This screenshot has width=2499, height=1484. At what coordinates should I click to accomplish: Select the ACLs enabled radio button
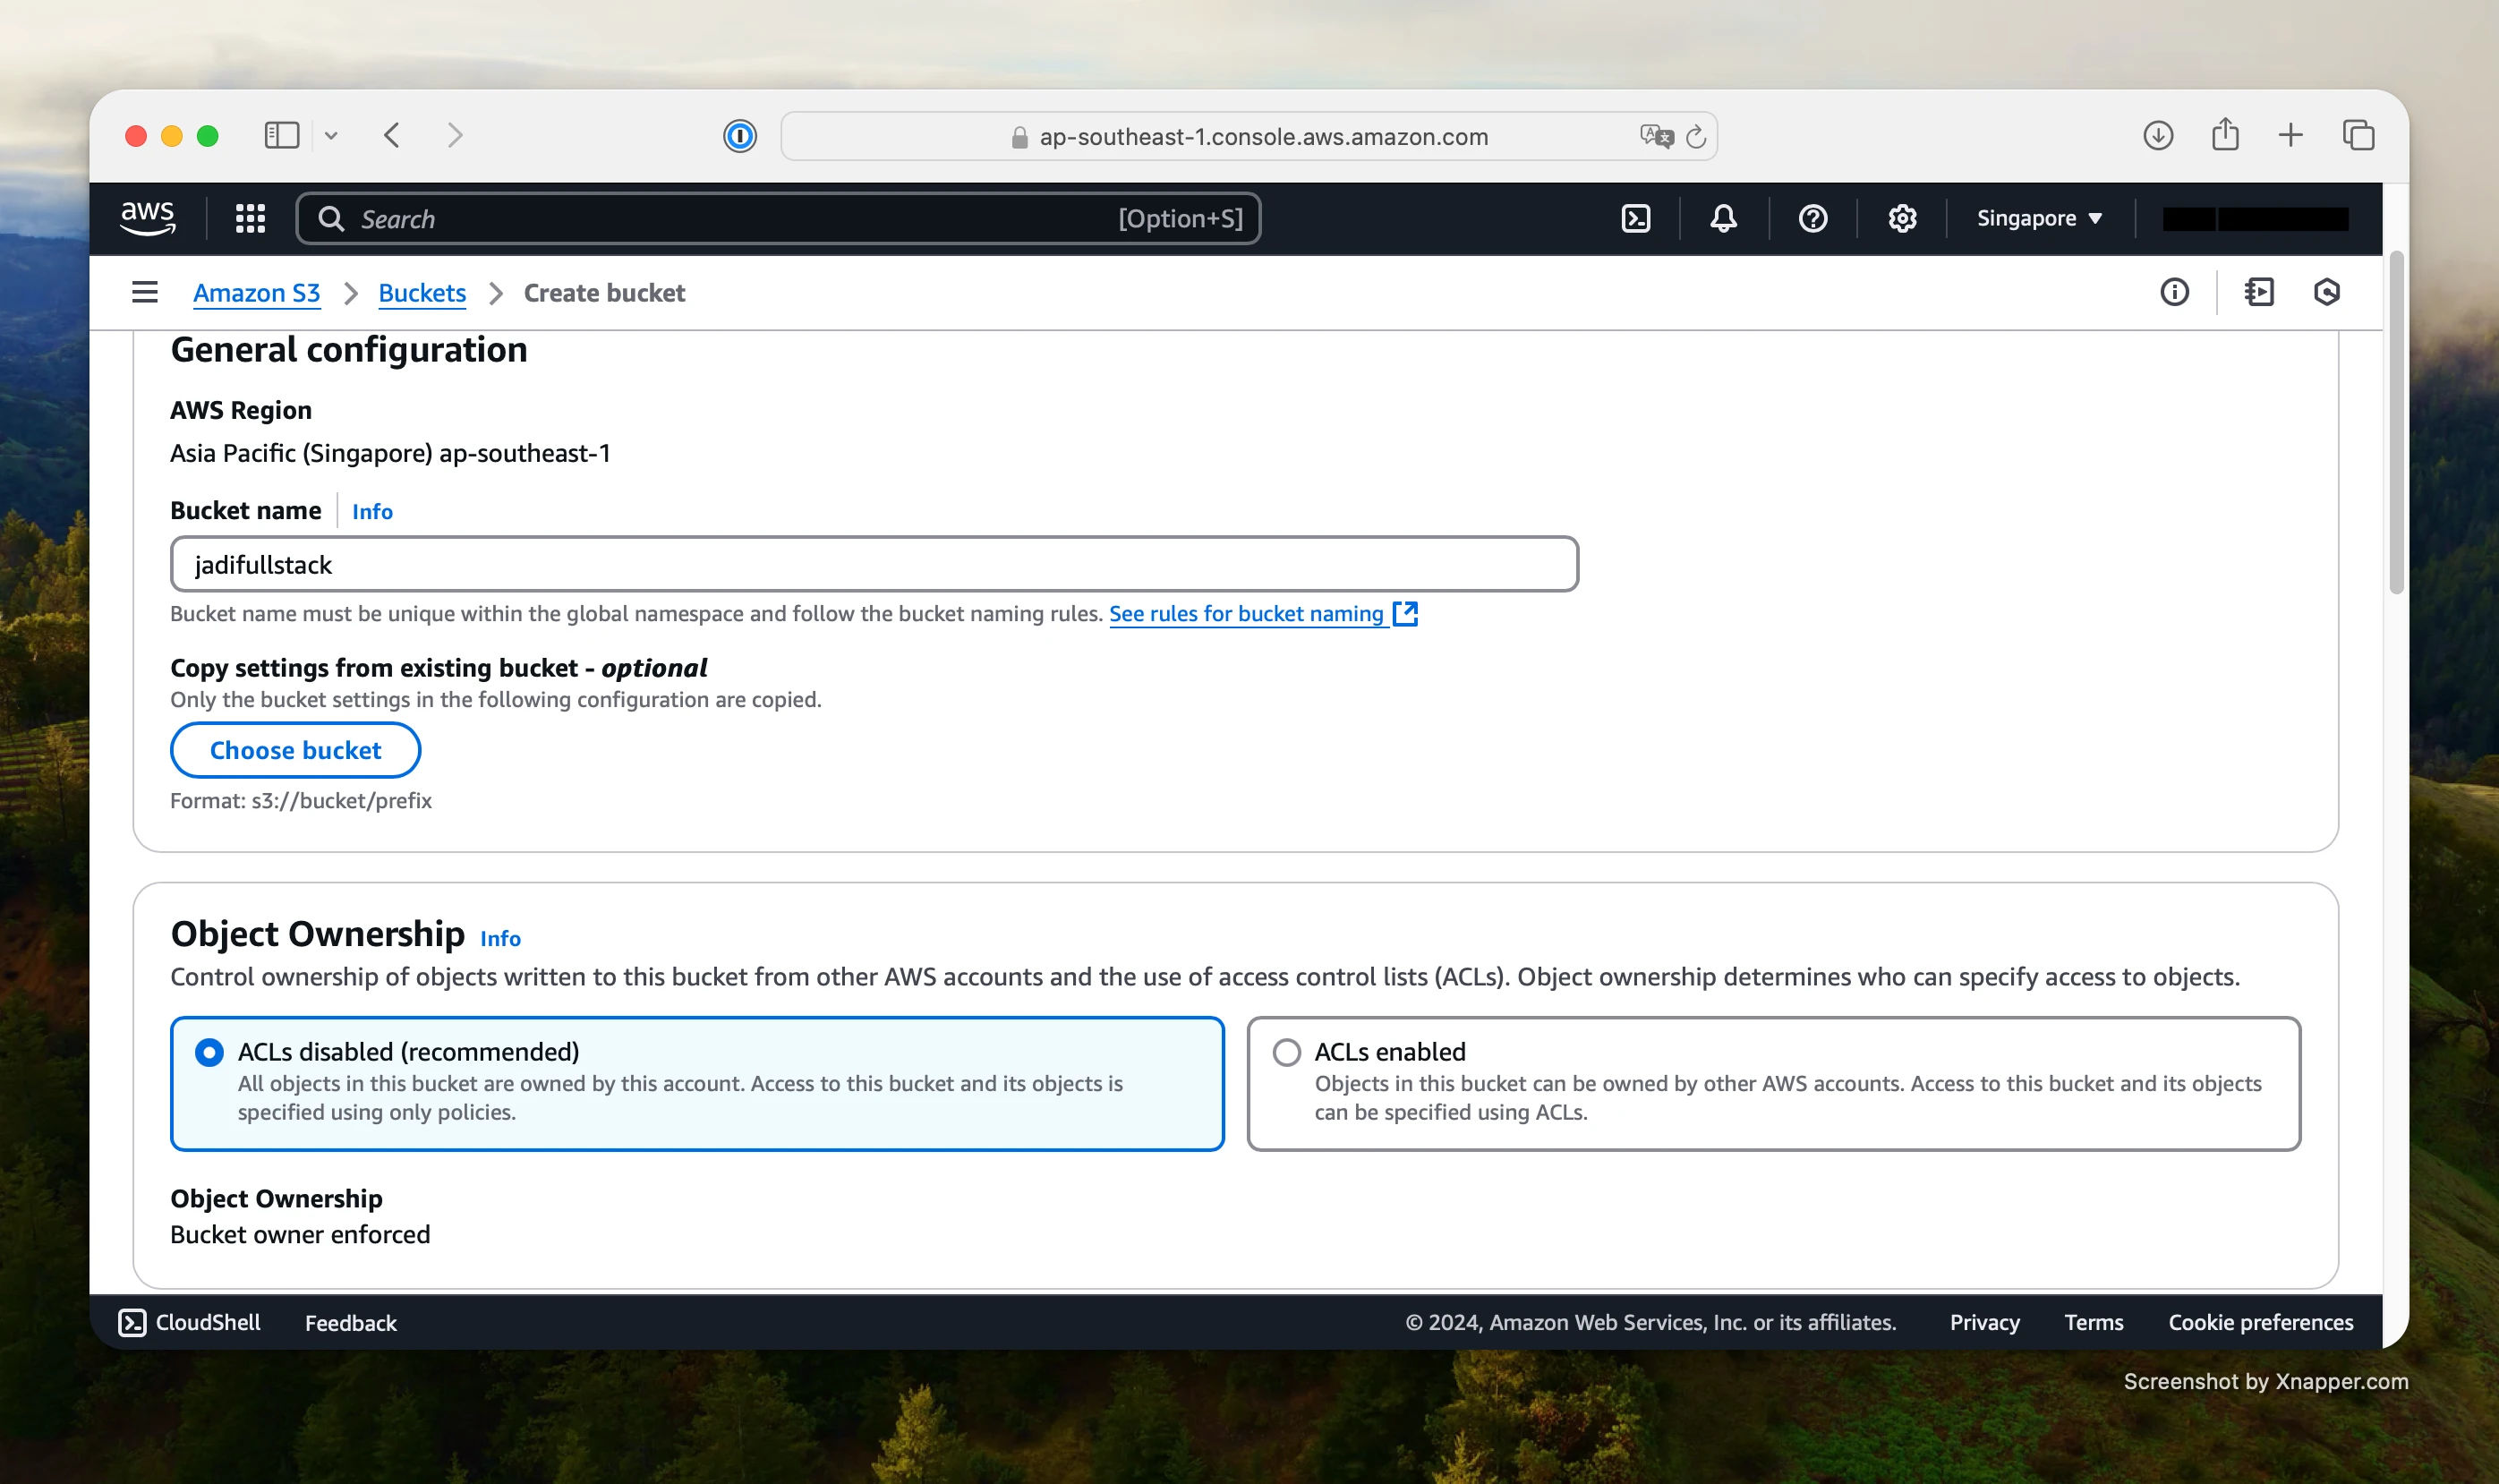tap(1286, 1052)
